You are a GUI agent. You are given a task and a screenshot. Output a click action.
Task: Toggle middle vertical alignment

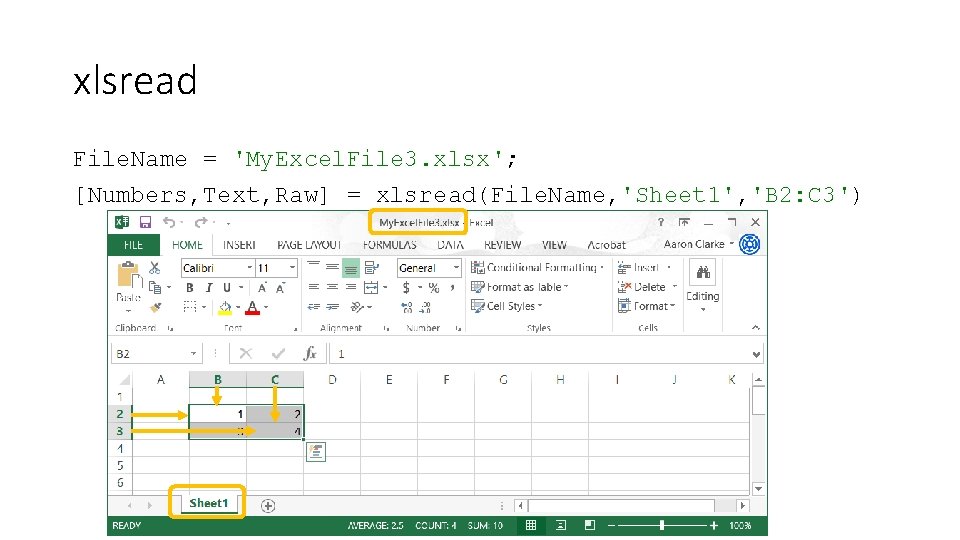(332, 267)
